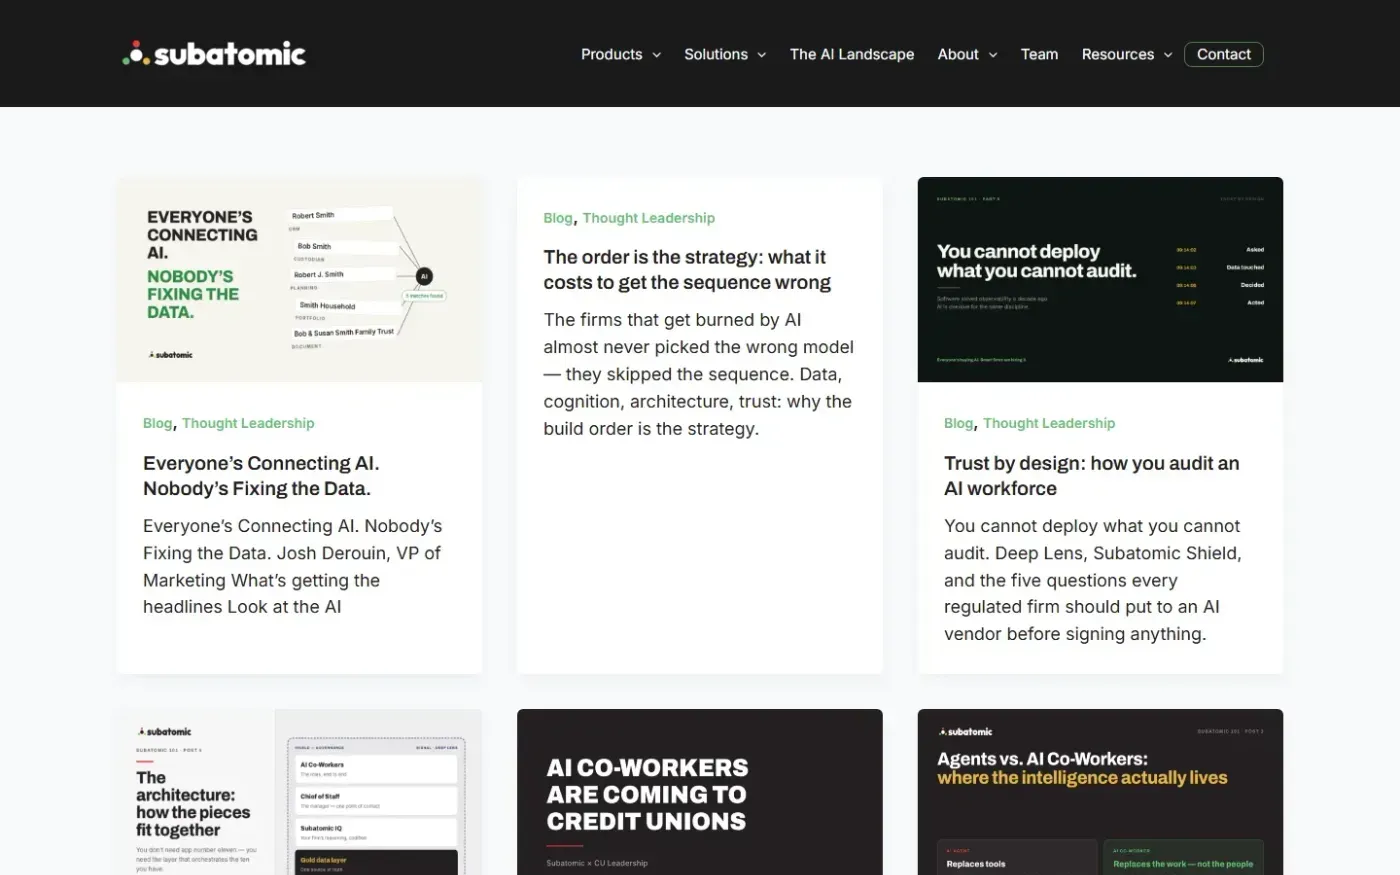Click the subatomic logo in the header
Screen dimensions: 1400x875
coord(214,53)
